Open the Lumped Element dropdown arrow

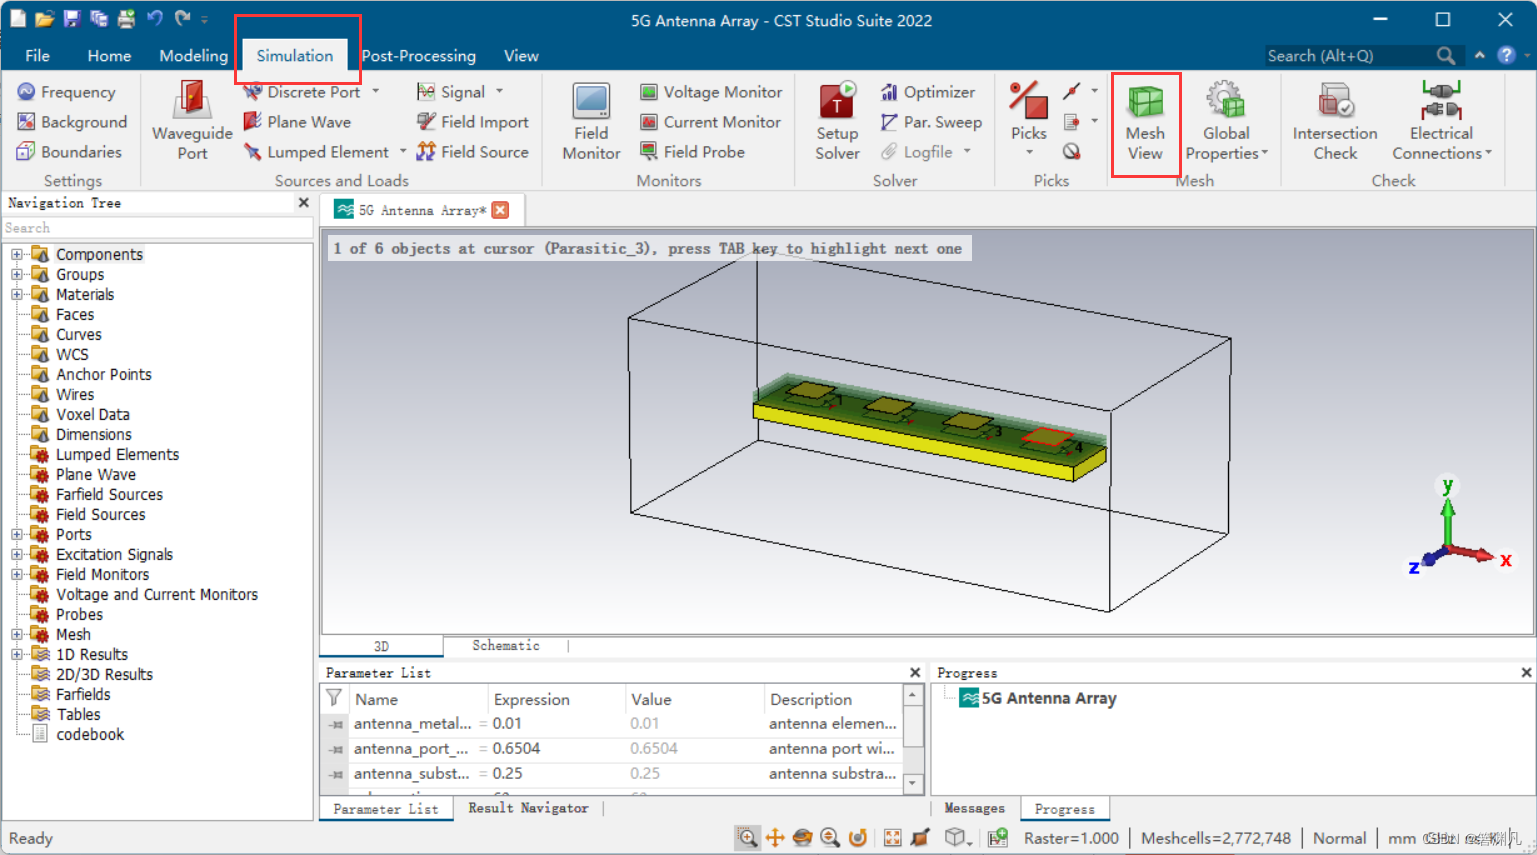point(403,152)
